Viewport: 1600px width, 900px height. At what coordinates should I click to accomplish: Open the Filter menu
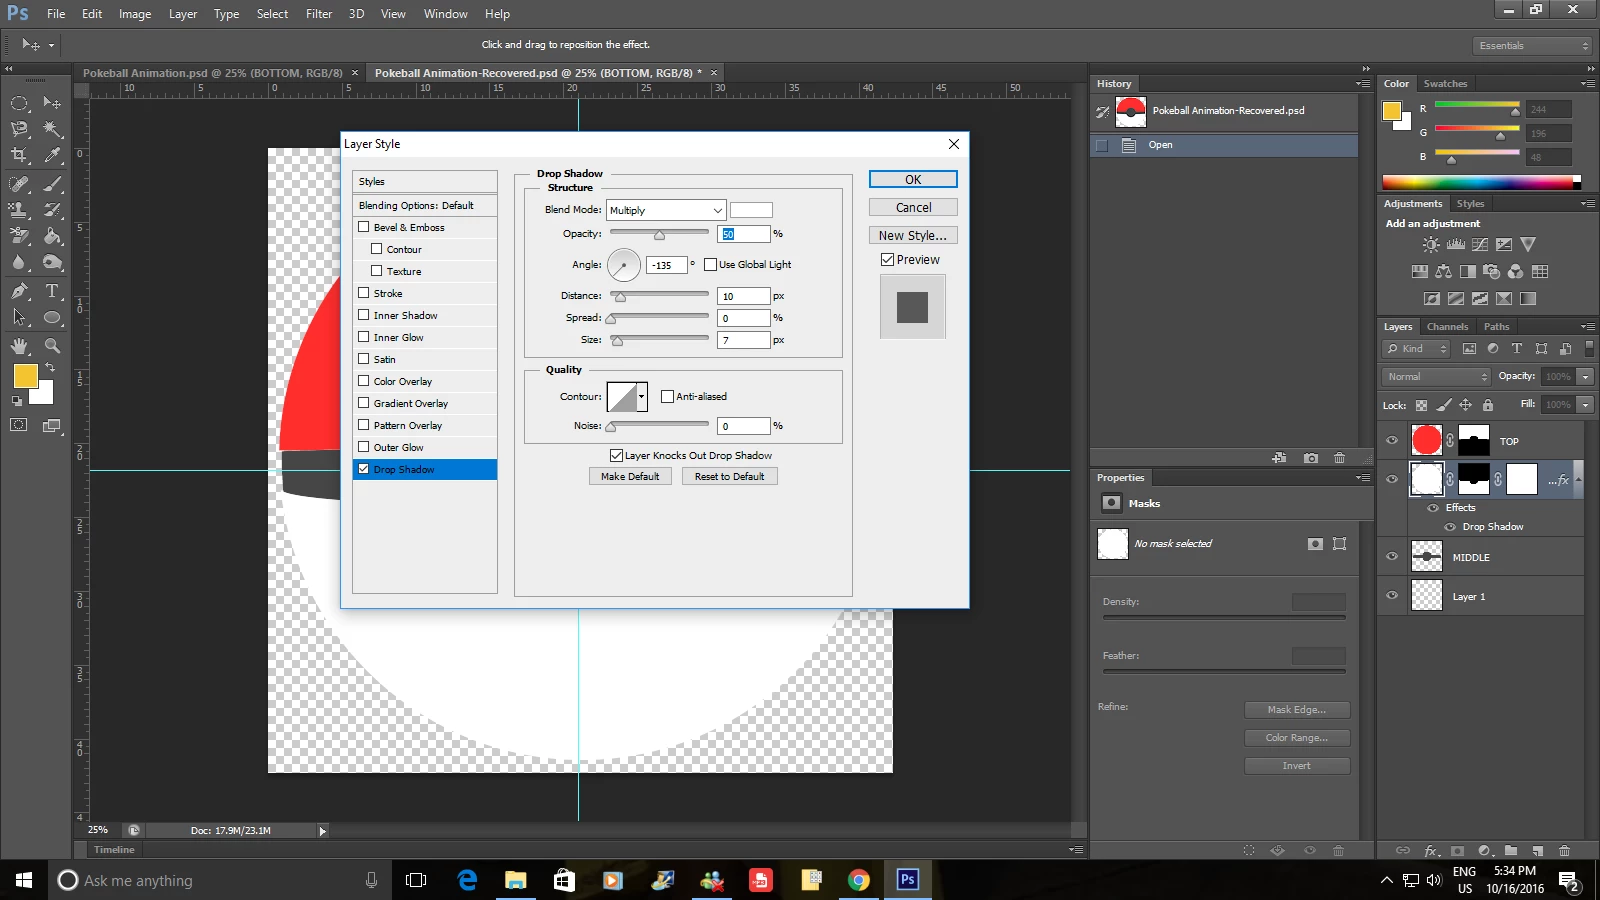(319, 14)
